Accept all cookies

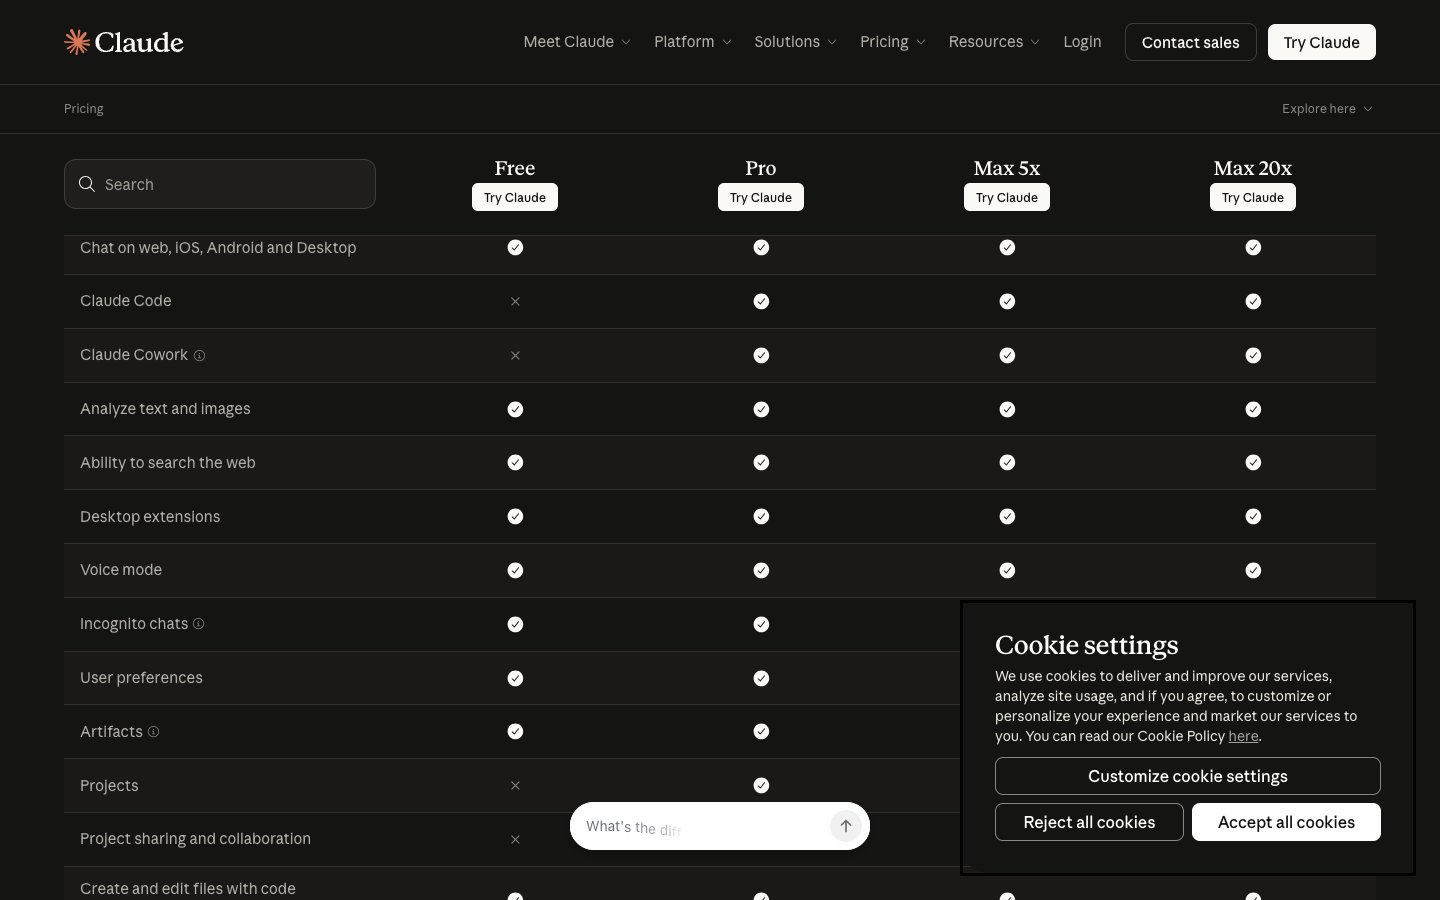tap(1286, 822)
